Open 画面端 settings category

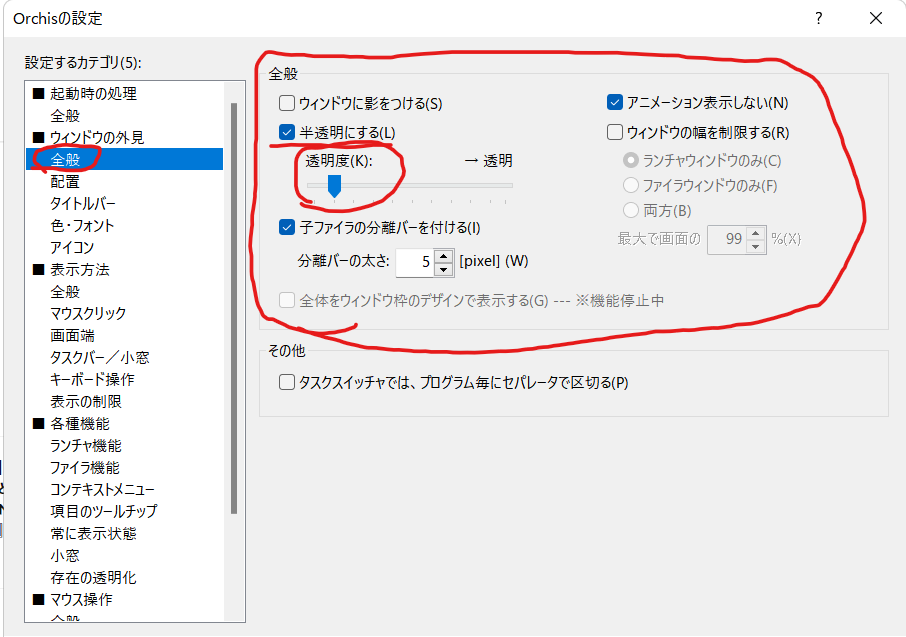tap(73, 335)
